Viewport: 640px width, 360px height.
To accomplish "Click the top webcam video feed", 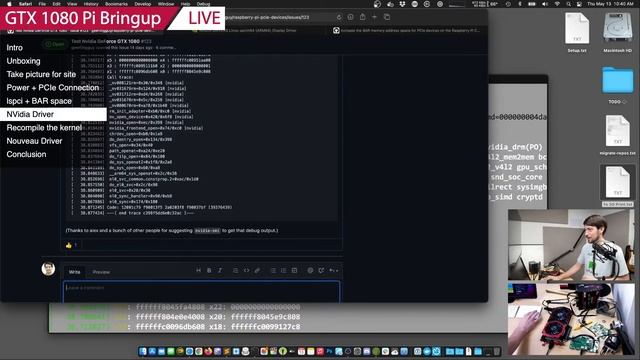I will (x=571, y=245).
